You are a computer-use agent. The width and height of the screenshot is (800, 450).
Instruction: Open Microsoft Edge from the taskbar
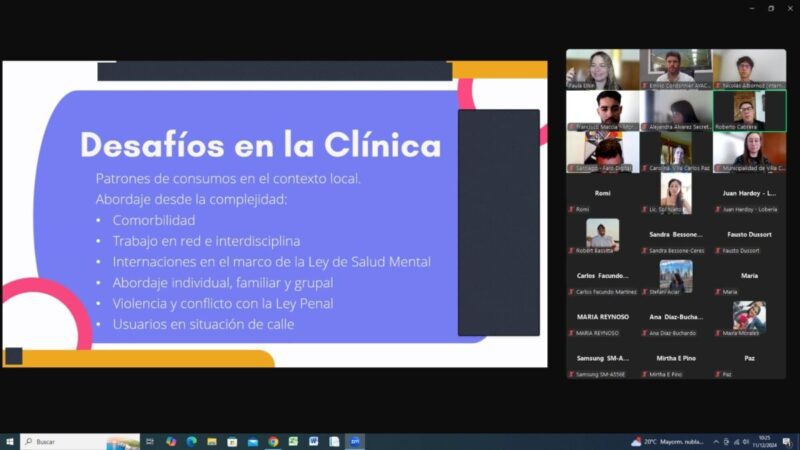pyautogui.click(x=191, y=441)
